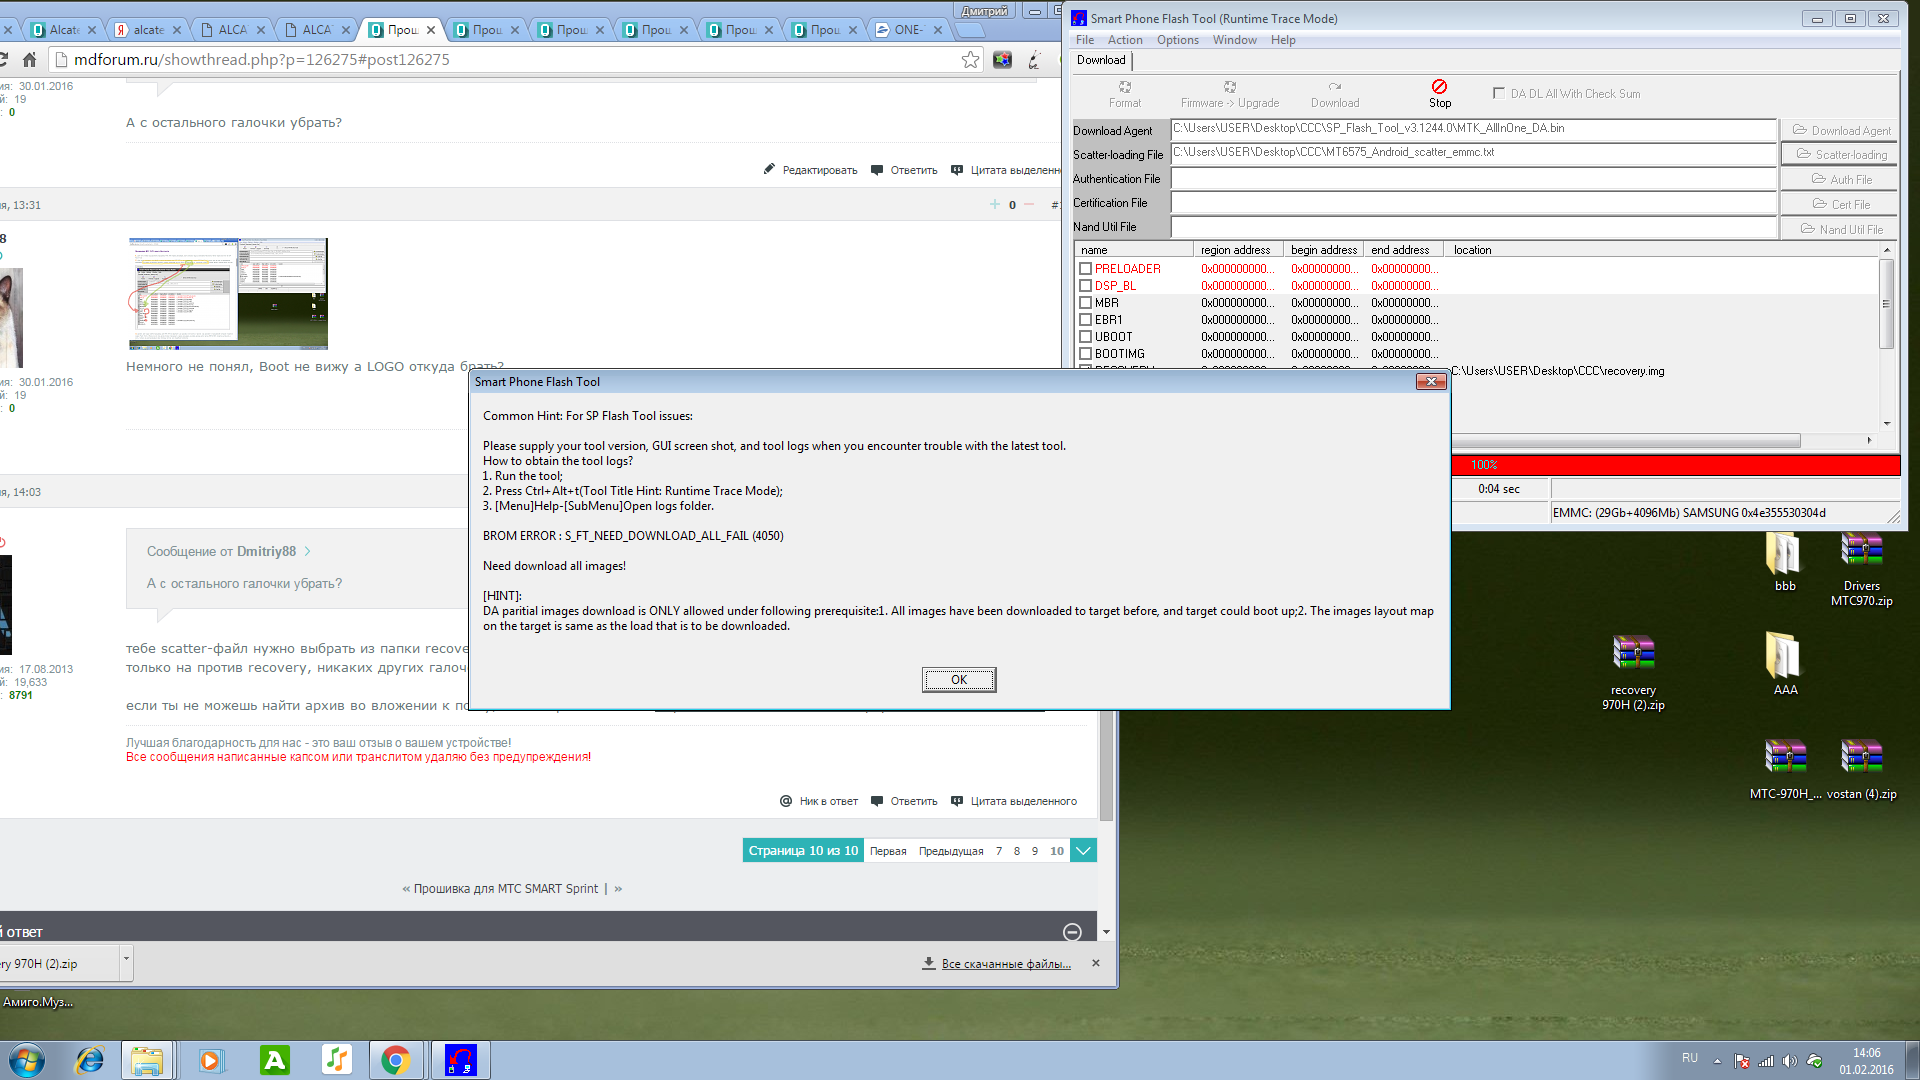Enable the PRELOADER checkbox

coord(1085,269)
